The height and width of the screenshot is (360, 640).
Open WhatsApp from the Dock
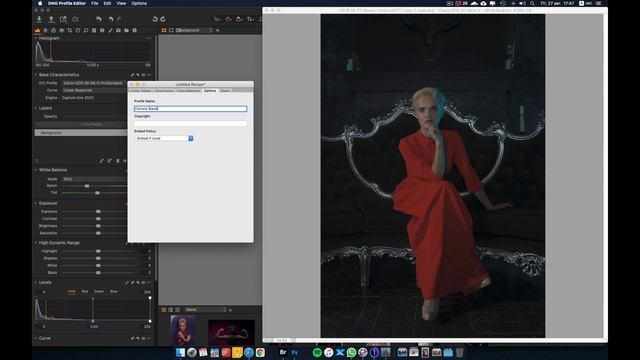pyautogui.click(x=351, y=352)
